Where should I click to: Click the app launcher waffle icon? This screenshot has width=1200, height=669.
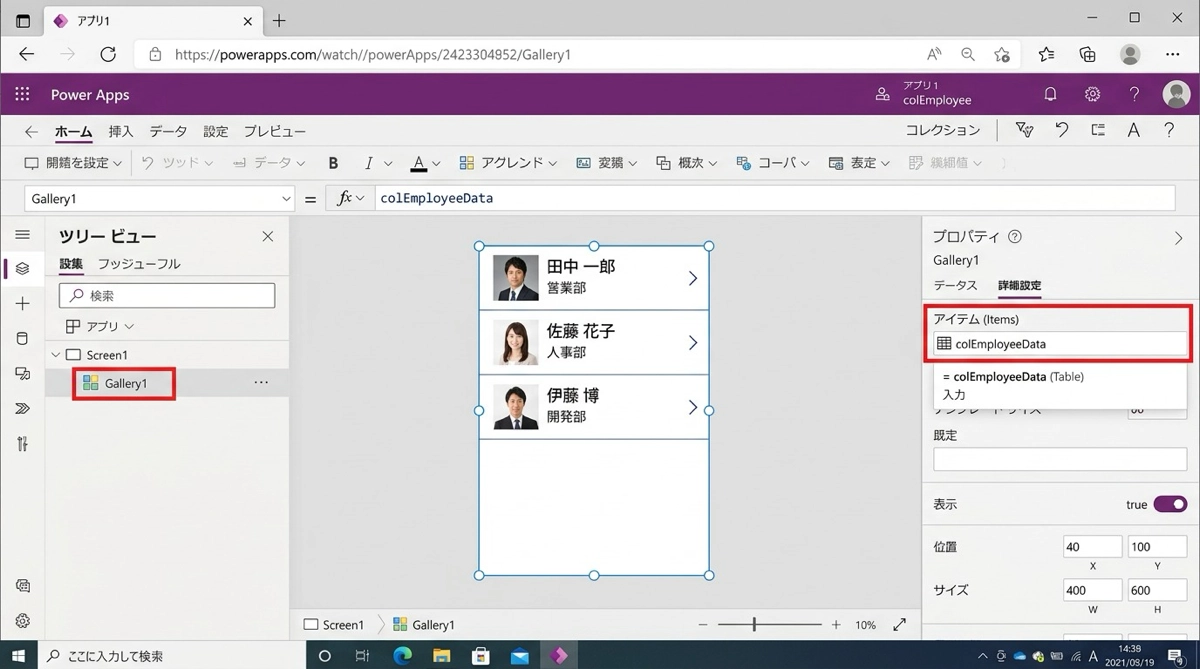[x=22, y=94]
